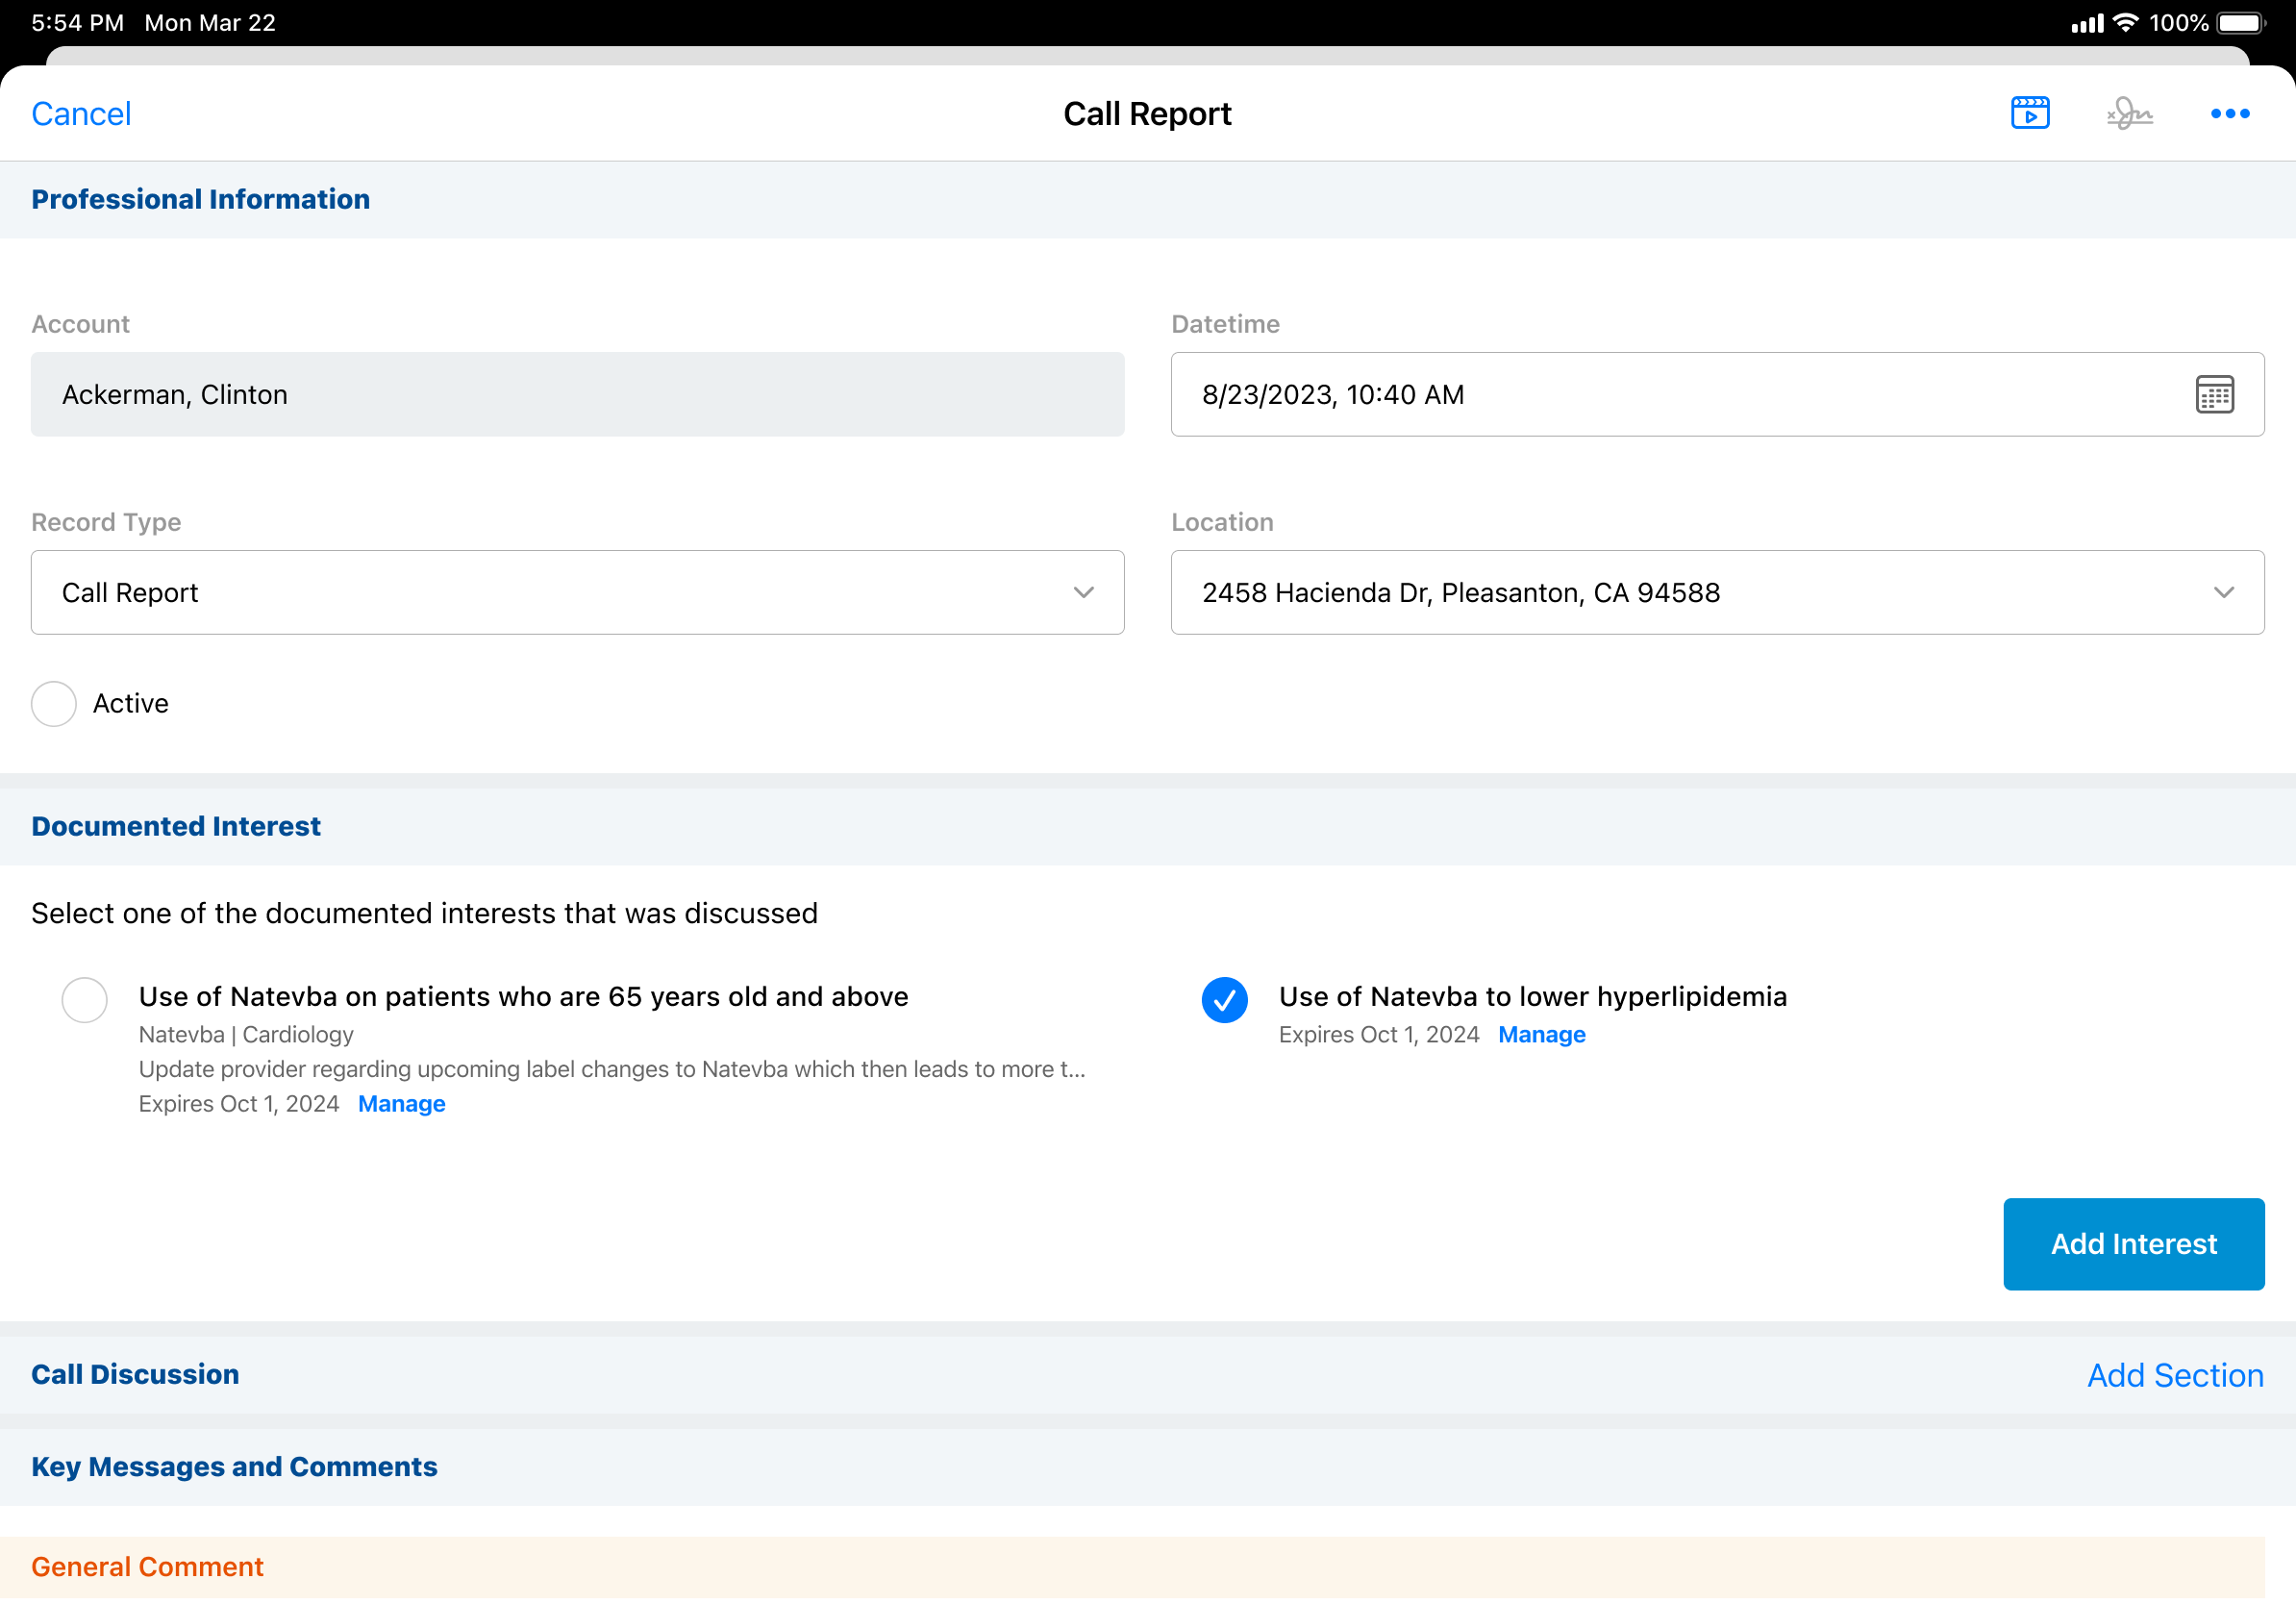2296x1604 pixels.
Task: Tap the signature capture icon
Action: click(2129, 113)
